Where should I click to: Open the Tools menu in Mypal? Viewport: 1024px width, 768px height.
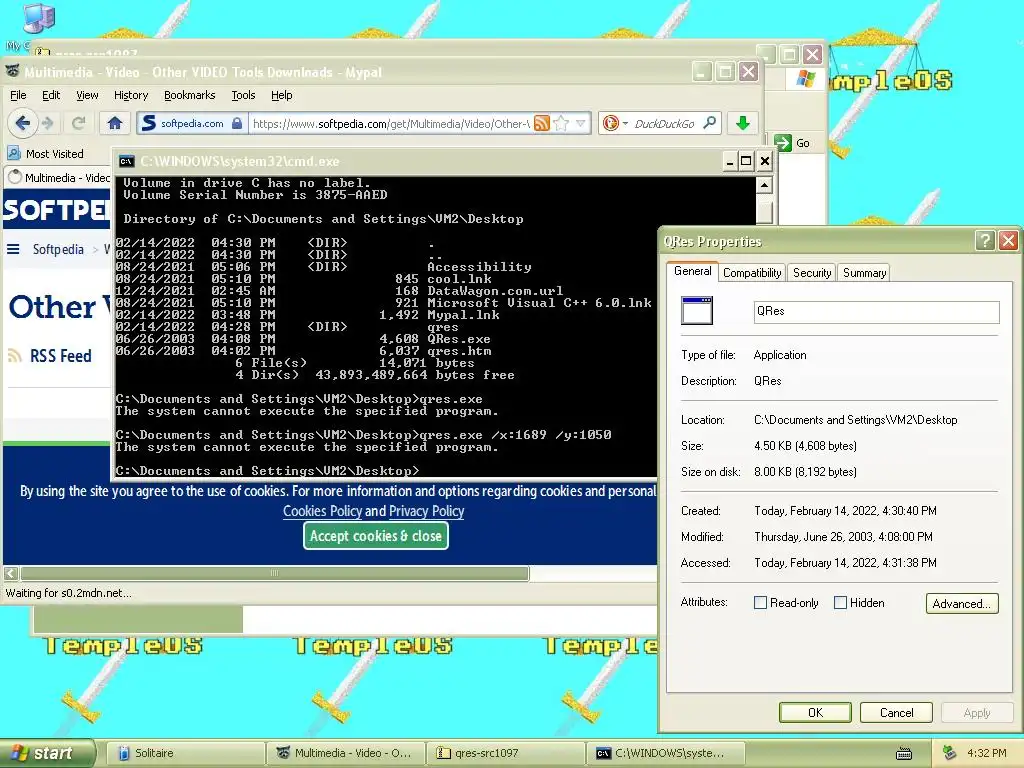point(243,95)
